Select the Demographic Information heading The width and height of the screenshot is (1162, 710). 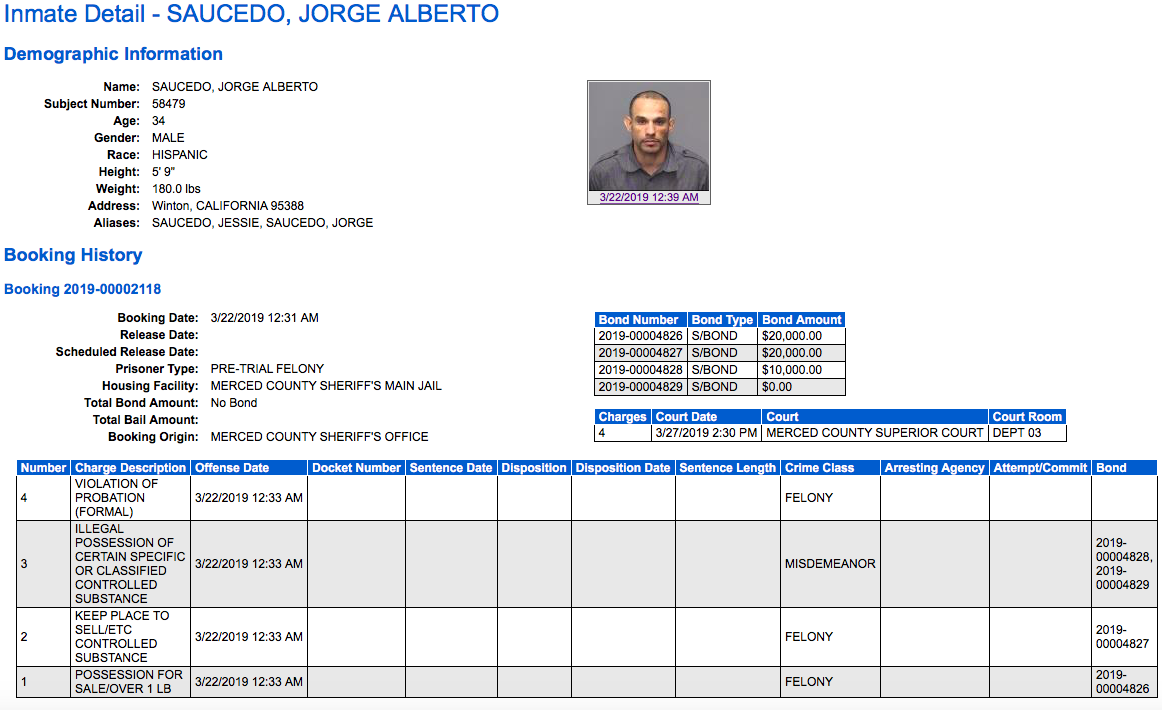coord(113,54)
